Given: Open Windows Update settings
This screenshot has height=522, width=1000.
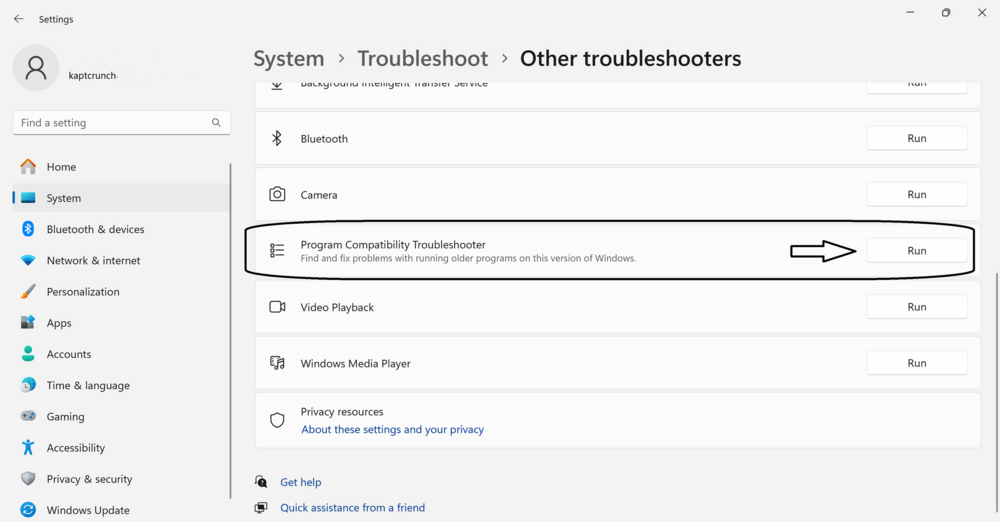Looking at the screenshot, I should coord(88,510).
